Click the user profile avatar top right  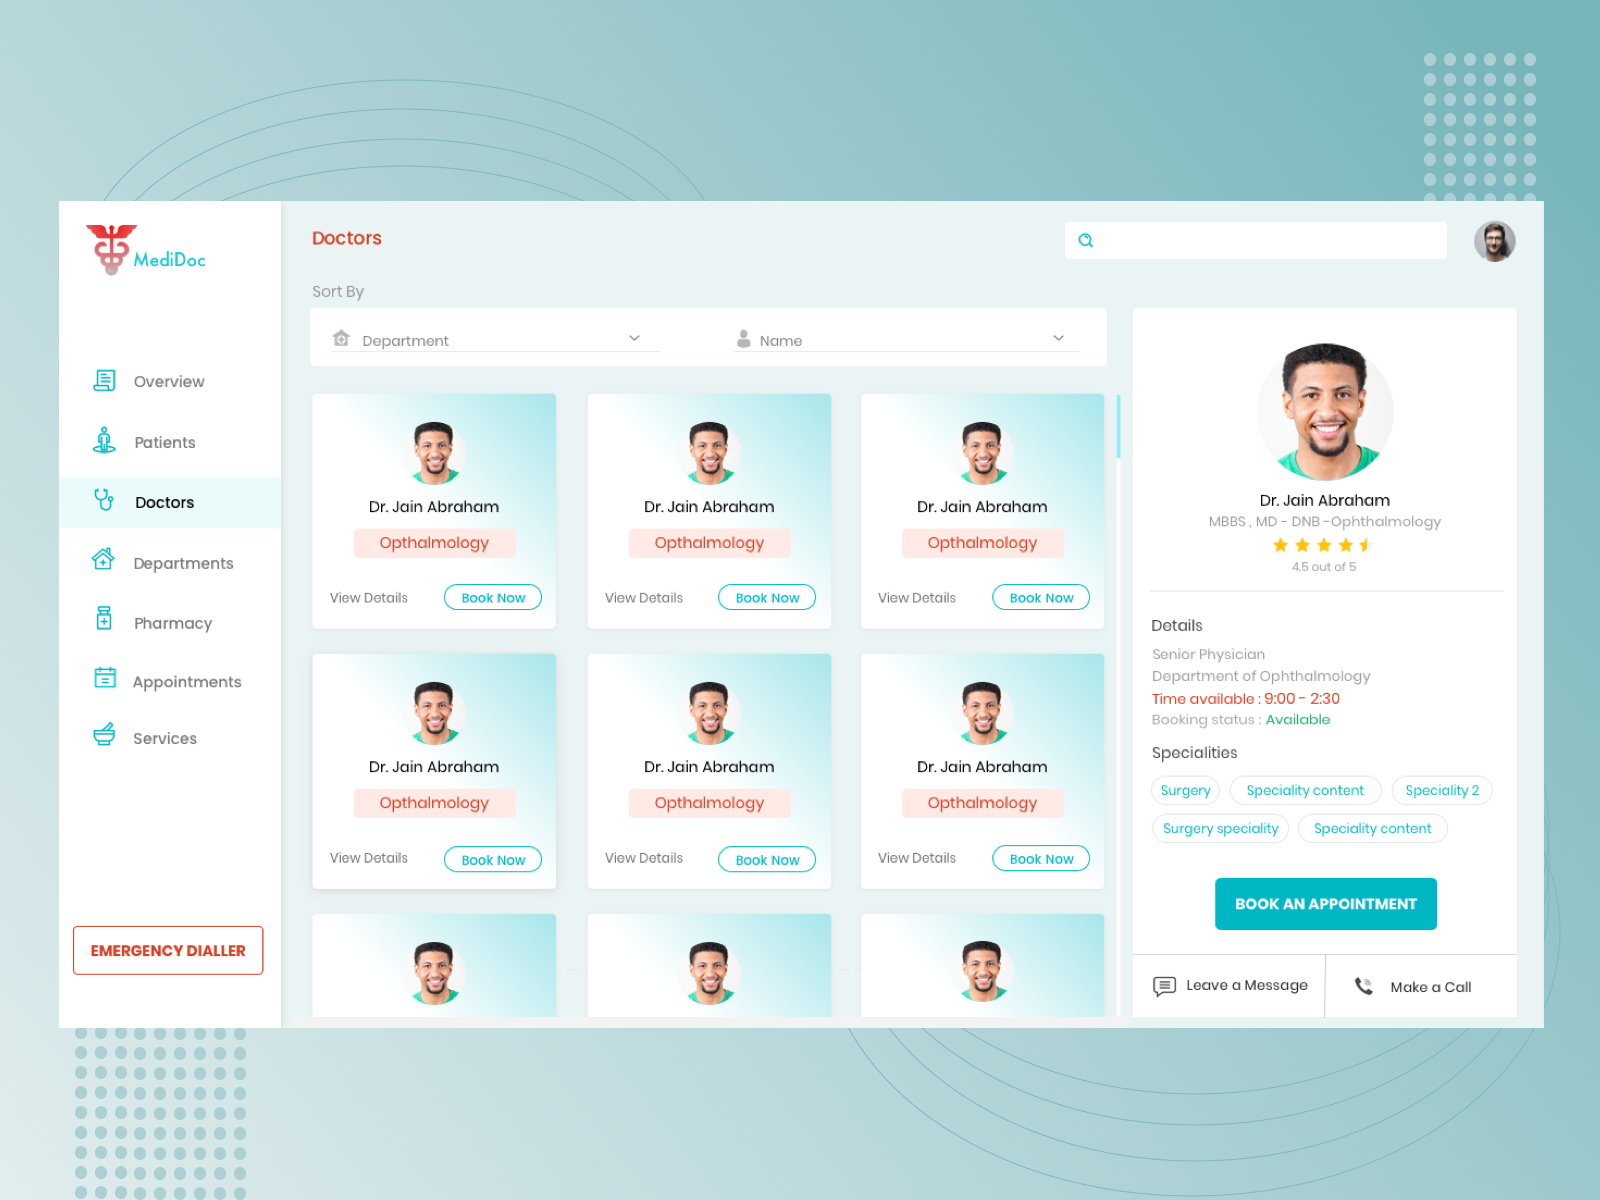(1494, 241)
